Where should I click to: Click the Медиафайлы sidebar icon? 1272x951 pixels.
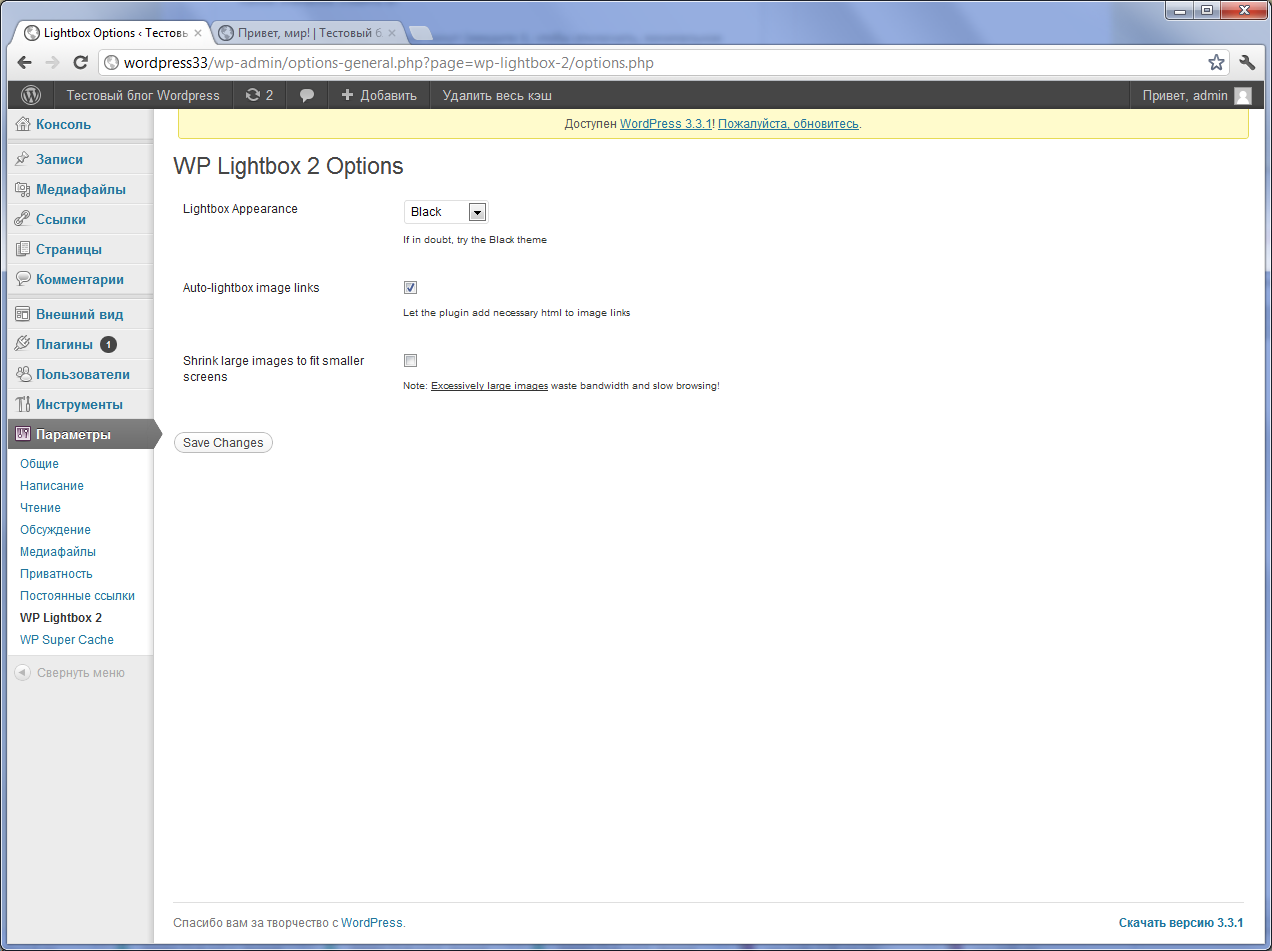click(23, 189)
